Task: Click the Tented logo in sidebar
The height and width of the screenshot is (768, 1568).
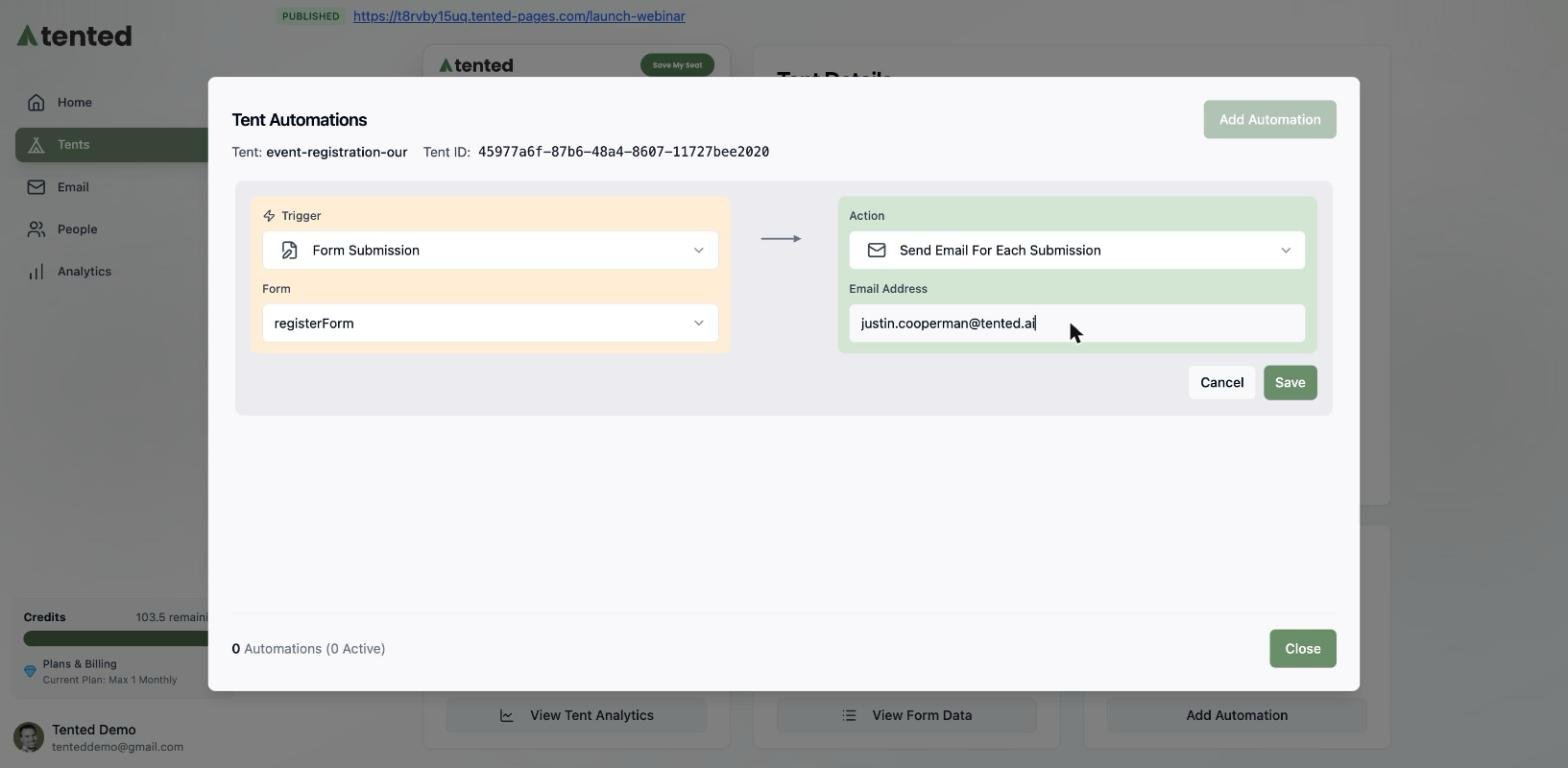Action: 74,36
